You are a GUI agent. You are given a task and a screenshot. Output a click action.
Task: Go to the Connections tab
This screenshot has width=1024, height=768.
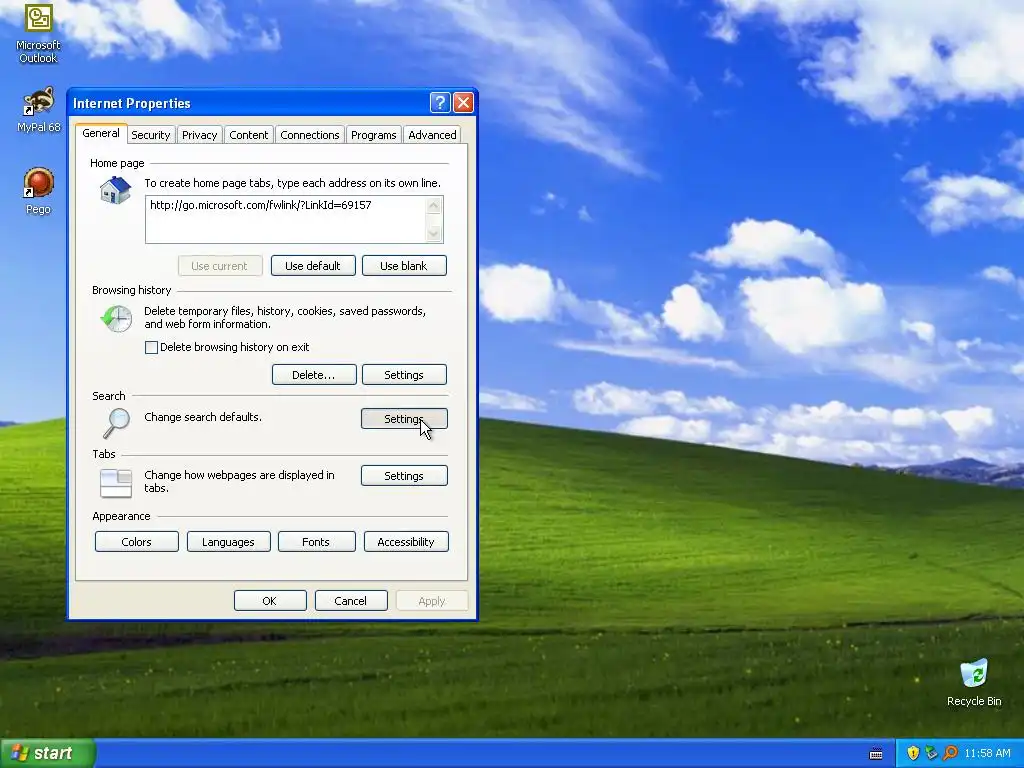[310, 135]
